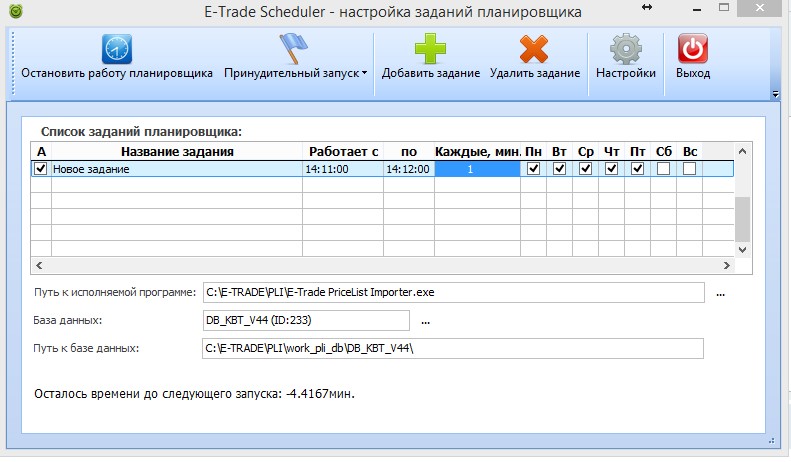Image resolution: width=791 pixels, height=462 pixels.
Task: Click the horizontal scroll left arrow
Action: pos(39,265)
